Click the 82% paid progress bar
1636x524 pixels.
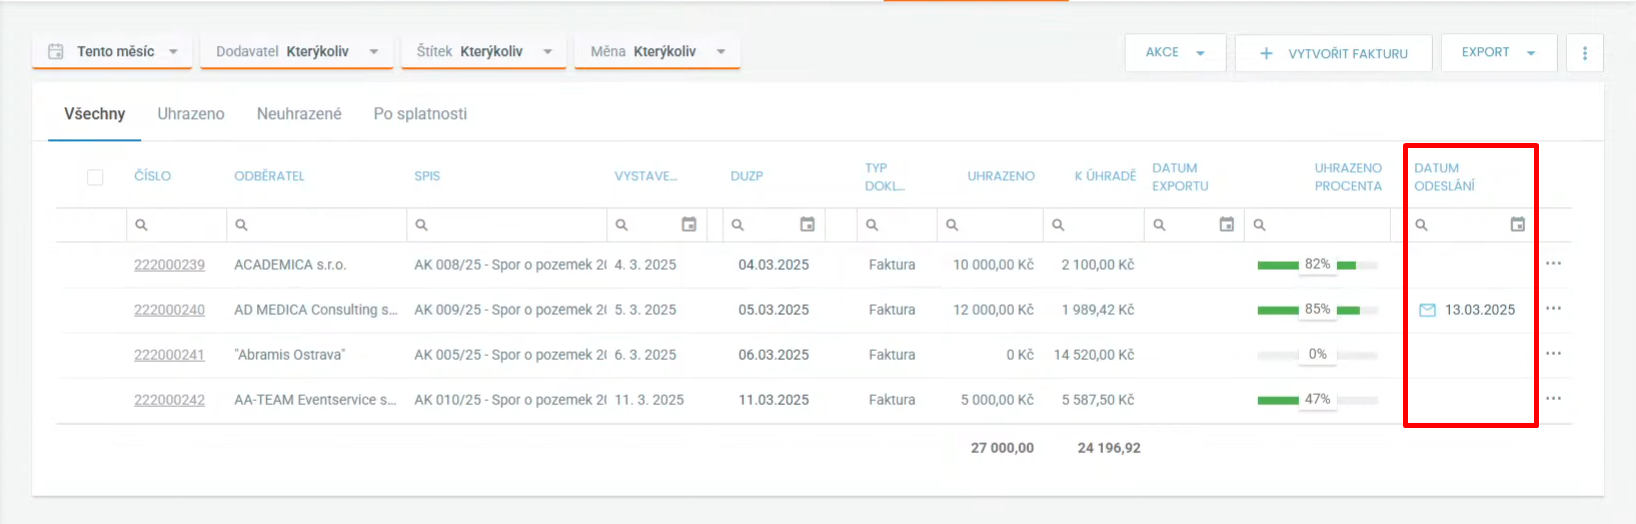[1317, 265]
